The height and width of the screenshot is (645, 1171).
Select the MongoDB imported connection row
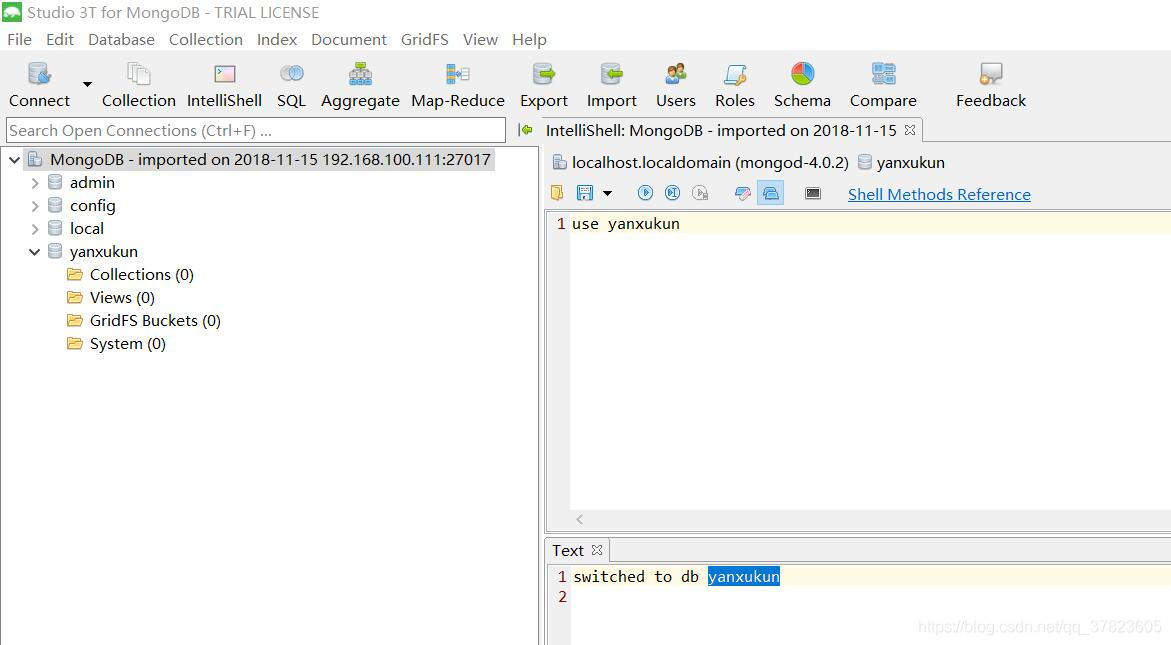click(259, 160)
